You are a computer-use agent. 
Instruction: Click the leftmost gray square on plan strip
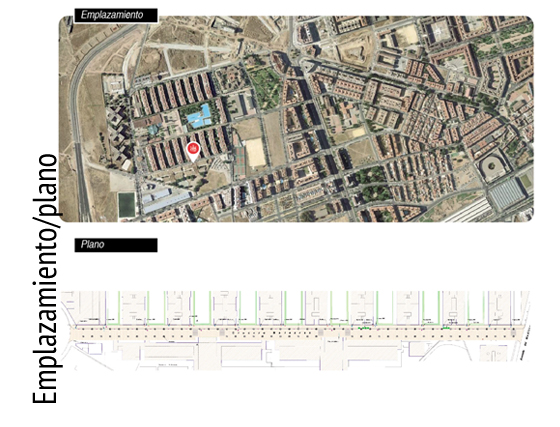[x=195, y=333]
